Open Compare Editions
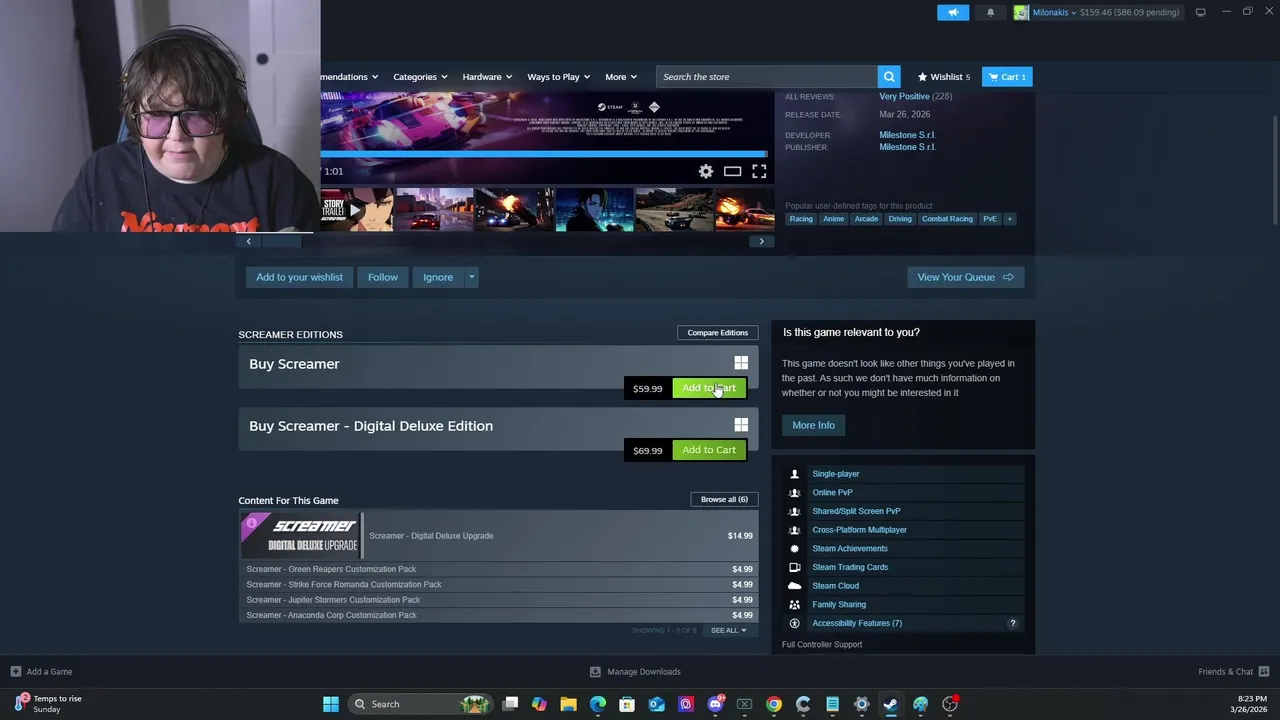Screen dimensions: 1280x720 coord(717,332)
